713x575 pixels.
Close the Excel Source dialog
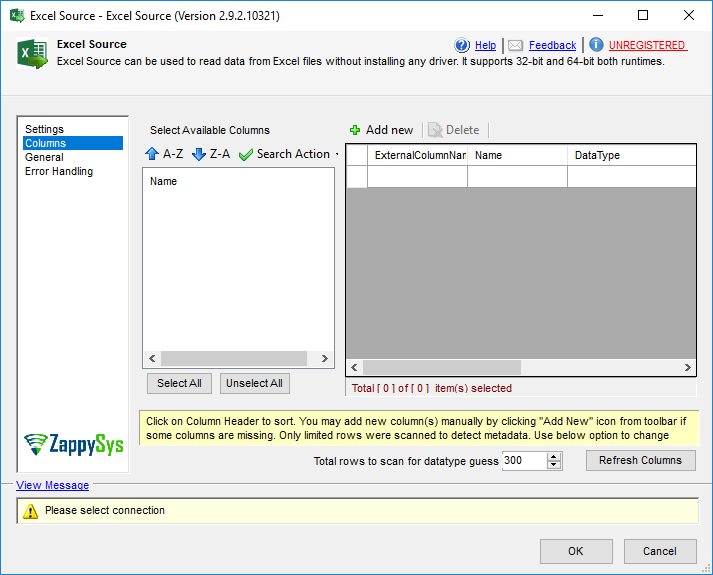688,15
